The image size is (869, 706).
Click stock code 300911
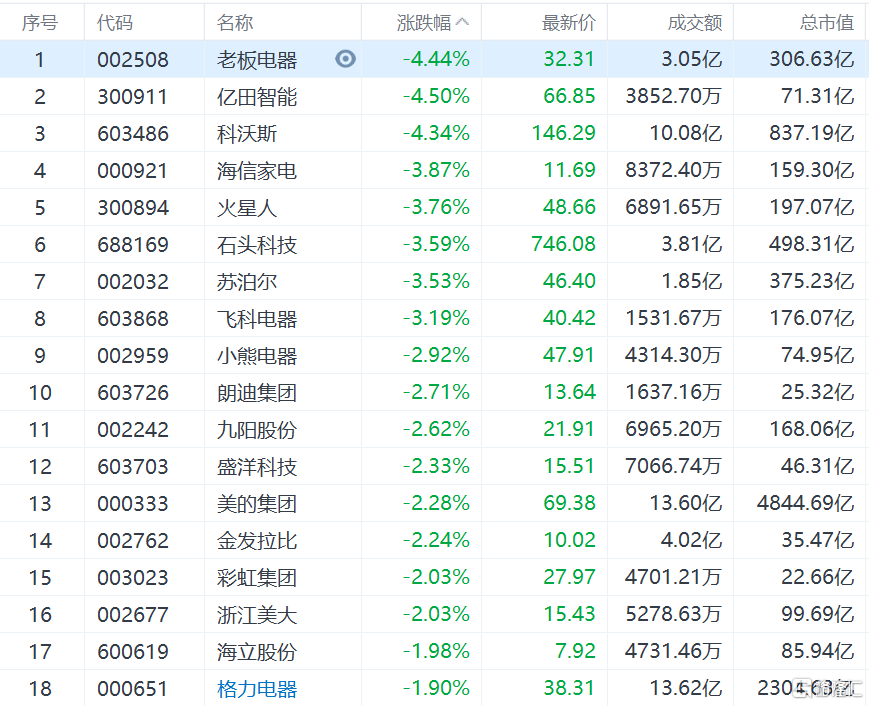tap(133, 96)
